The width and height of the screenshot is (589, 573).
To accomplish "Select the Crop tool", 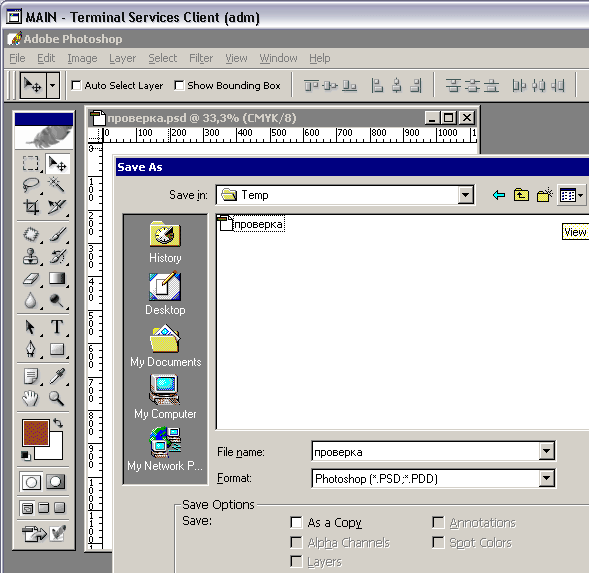I will 31,207.
